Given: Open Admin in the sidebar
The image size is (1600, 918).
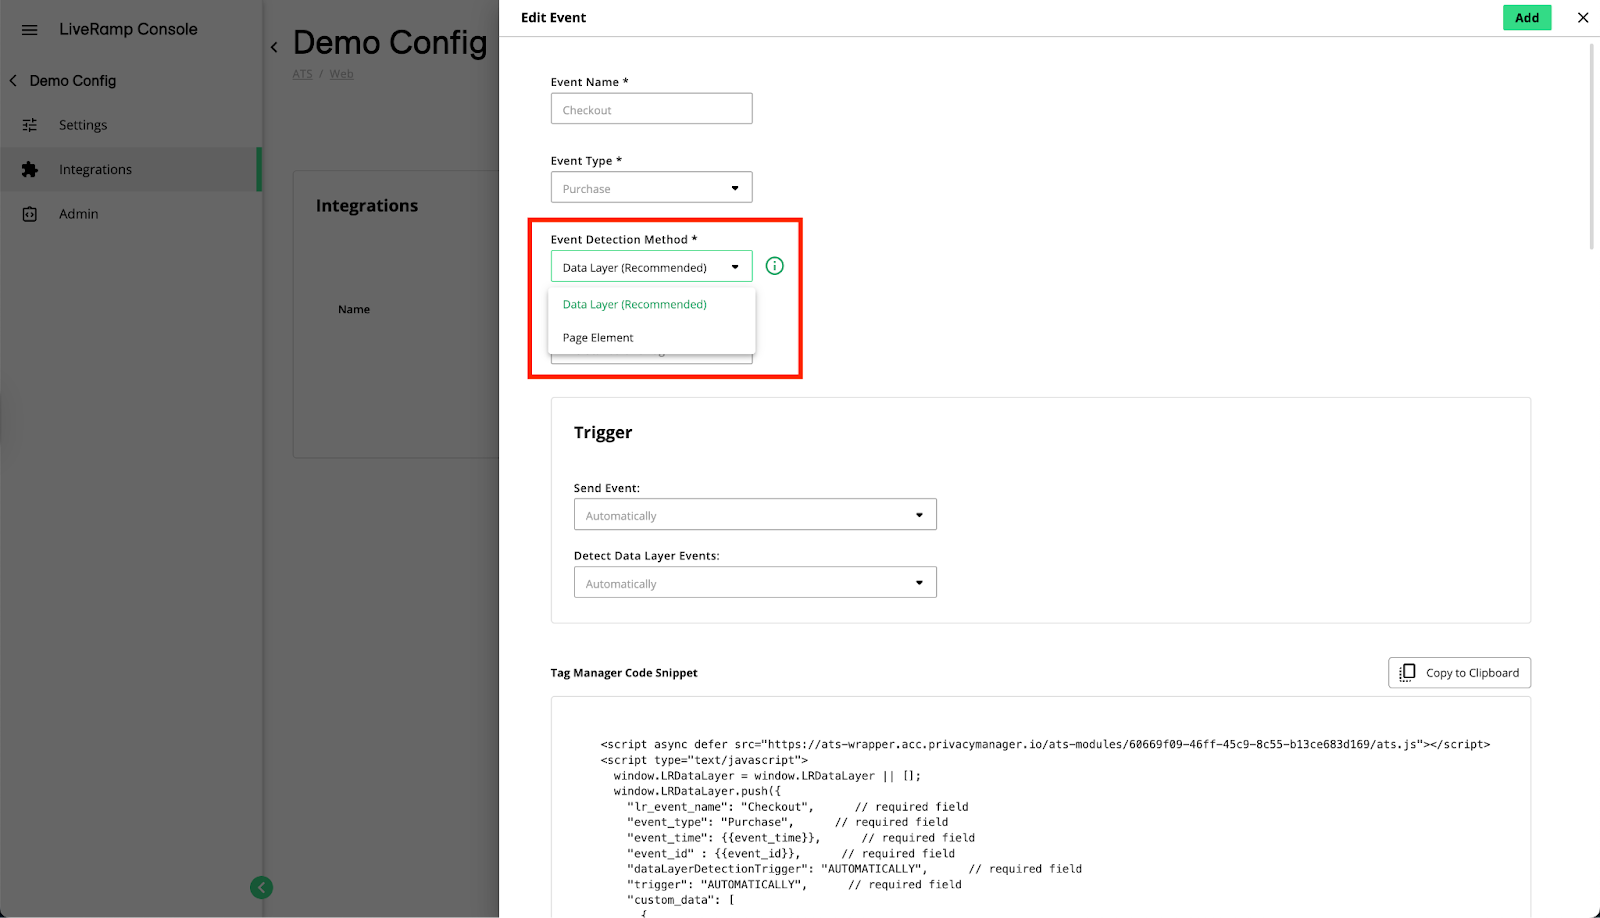Looking at the screenshot, I should pyautogui.click(x=130, y=214).
